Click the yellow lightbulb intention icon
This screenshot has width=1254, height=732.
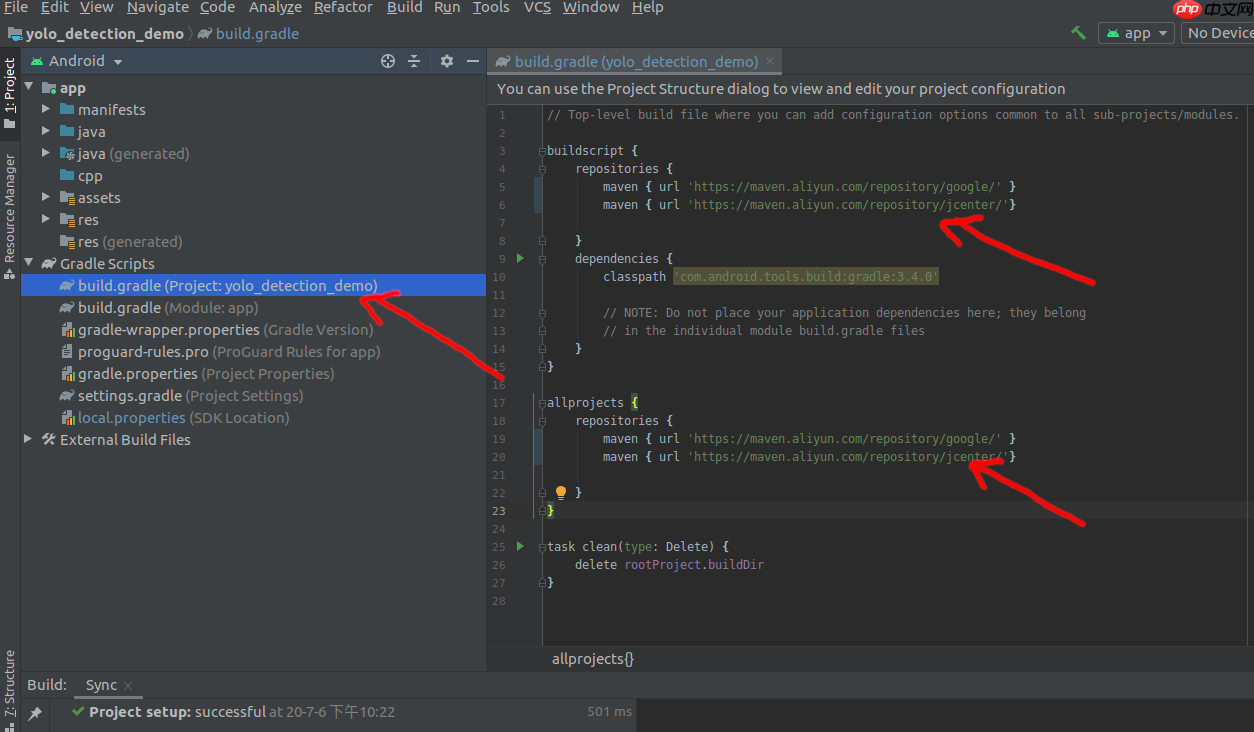(x=561, y=492)
